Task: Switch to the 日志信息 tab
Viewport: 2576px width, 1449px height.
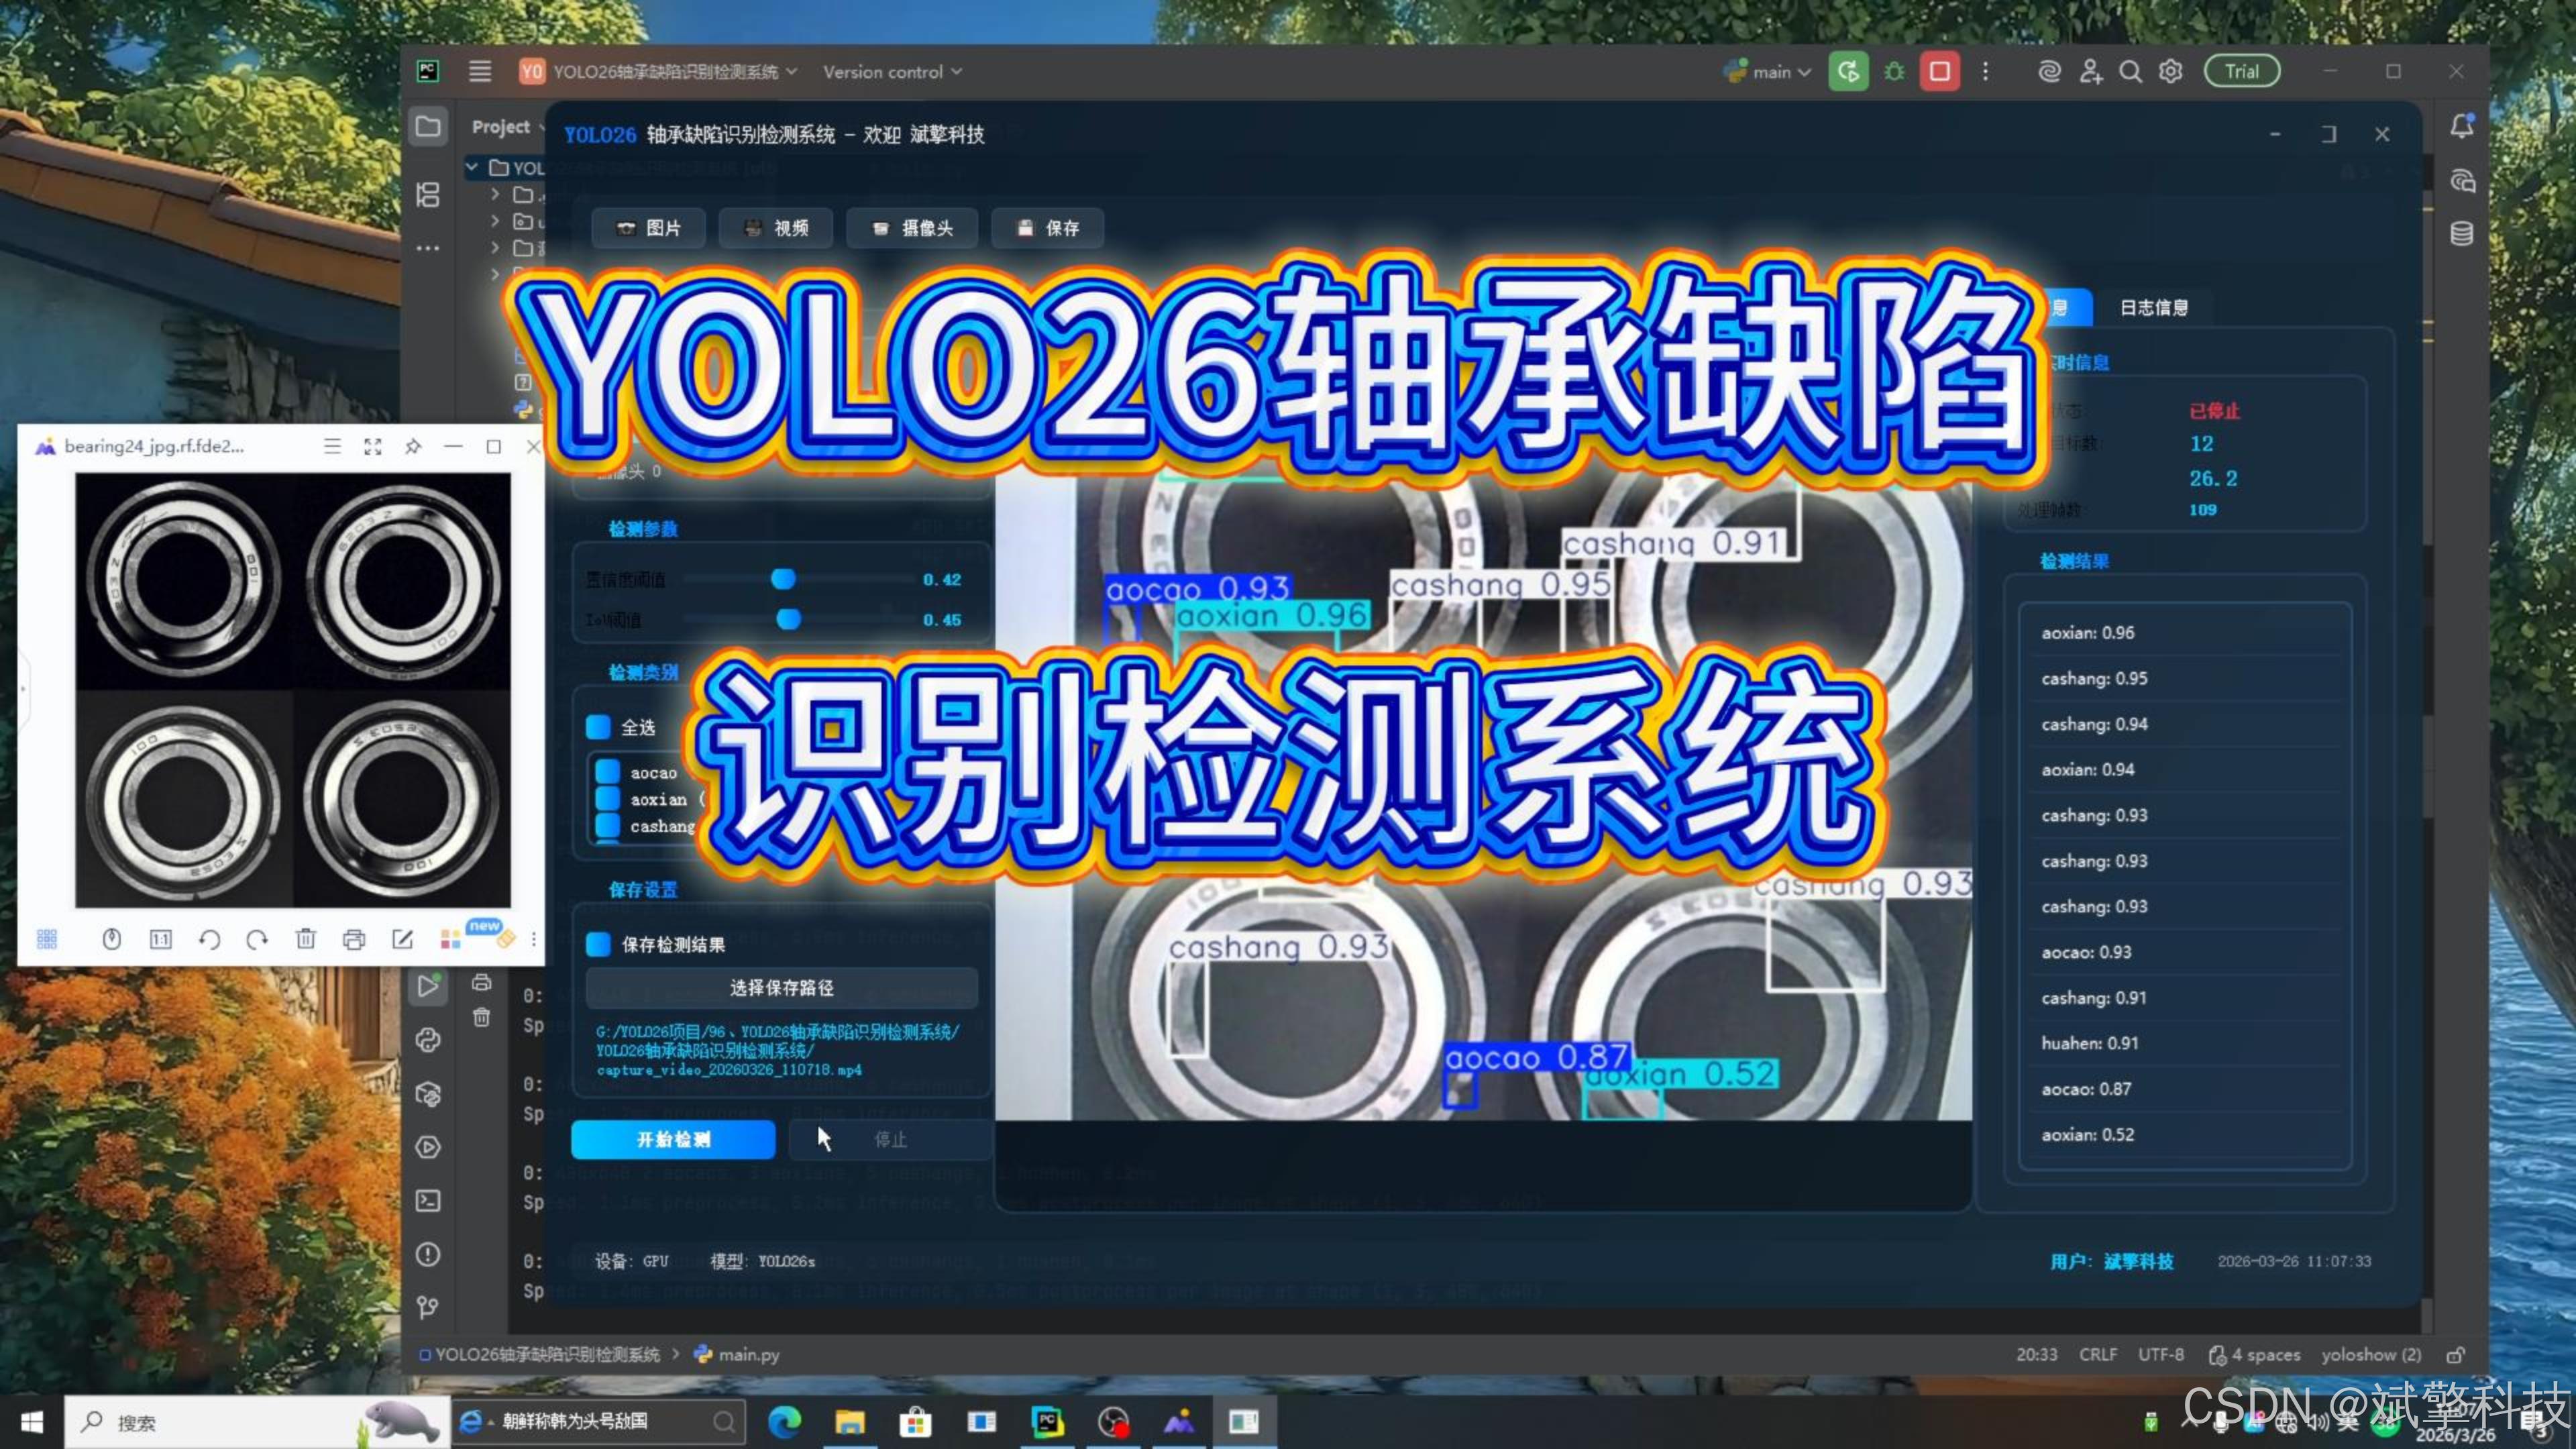Action: 2154,307
